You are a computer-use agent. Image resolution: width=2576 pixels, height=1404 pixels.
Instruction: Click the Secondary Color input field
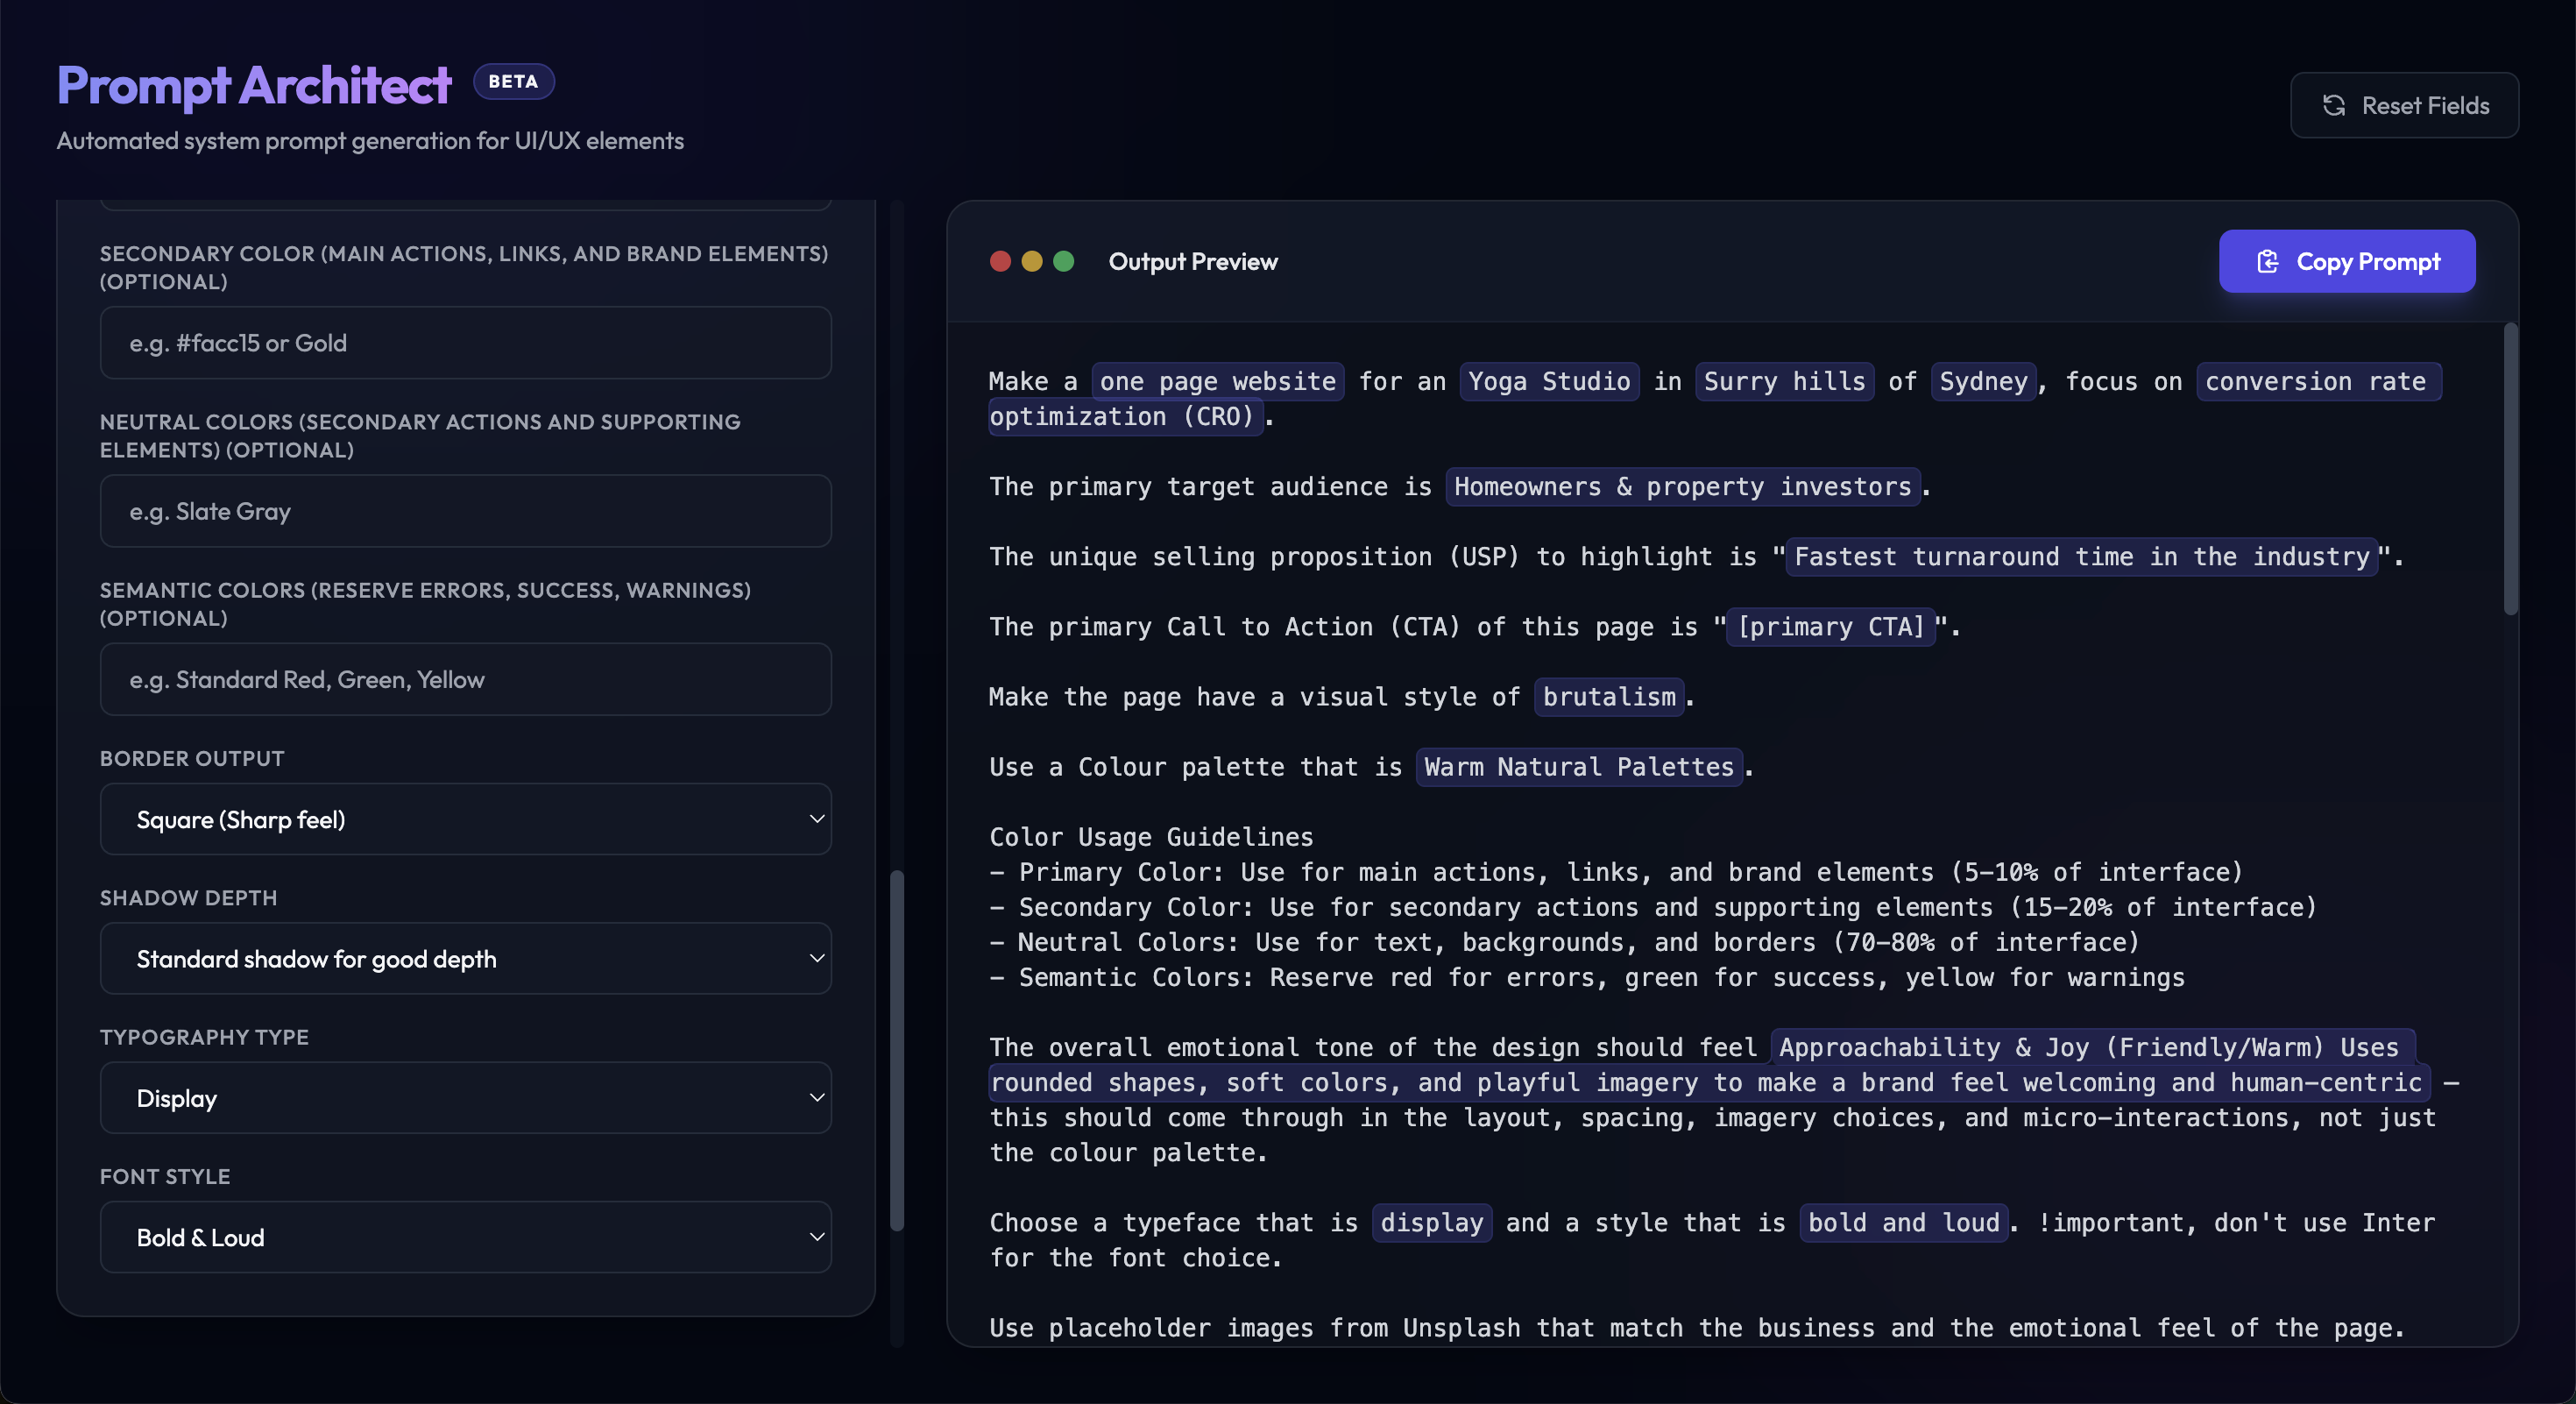tap(465, 342)
